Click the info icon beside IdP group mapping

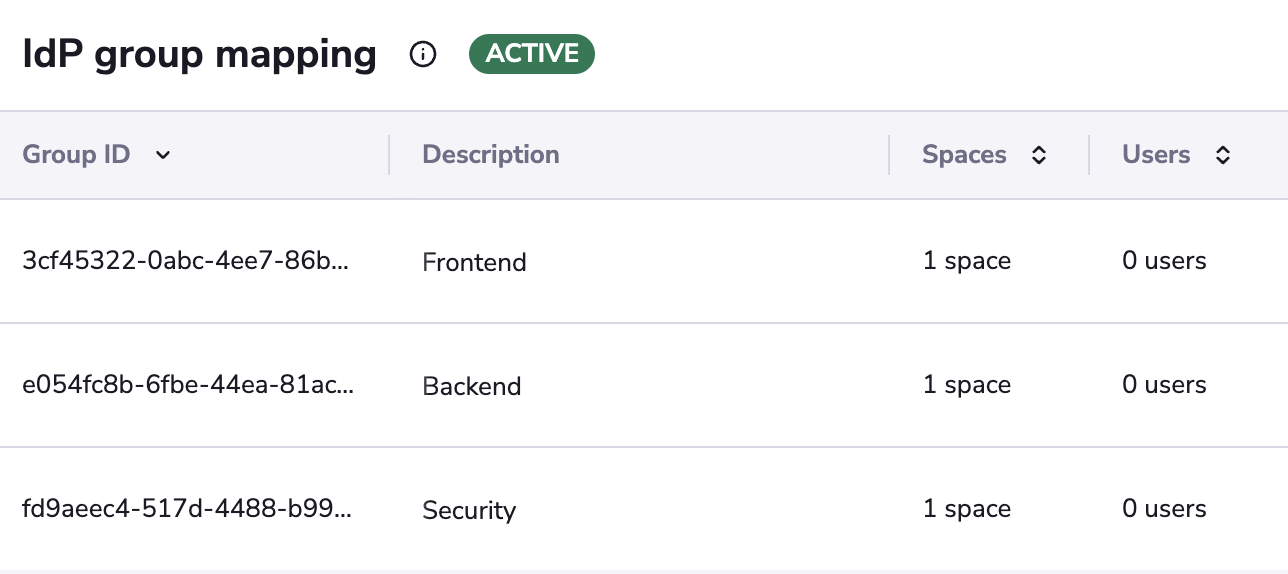click(x=423, y=55)
